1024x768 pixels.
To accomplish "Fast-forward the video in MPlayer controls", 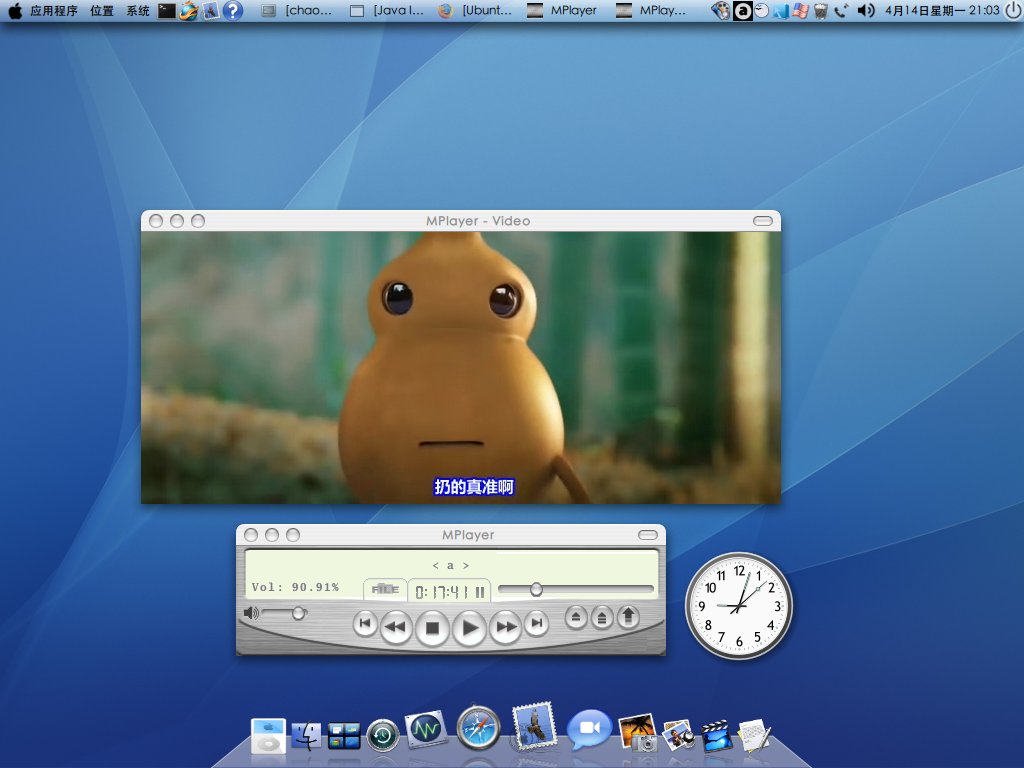I will point(505,628).
